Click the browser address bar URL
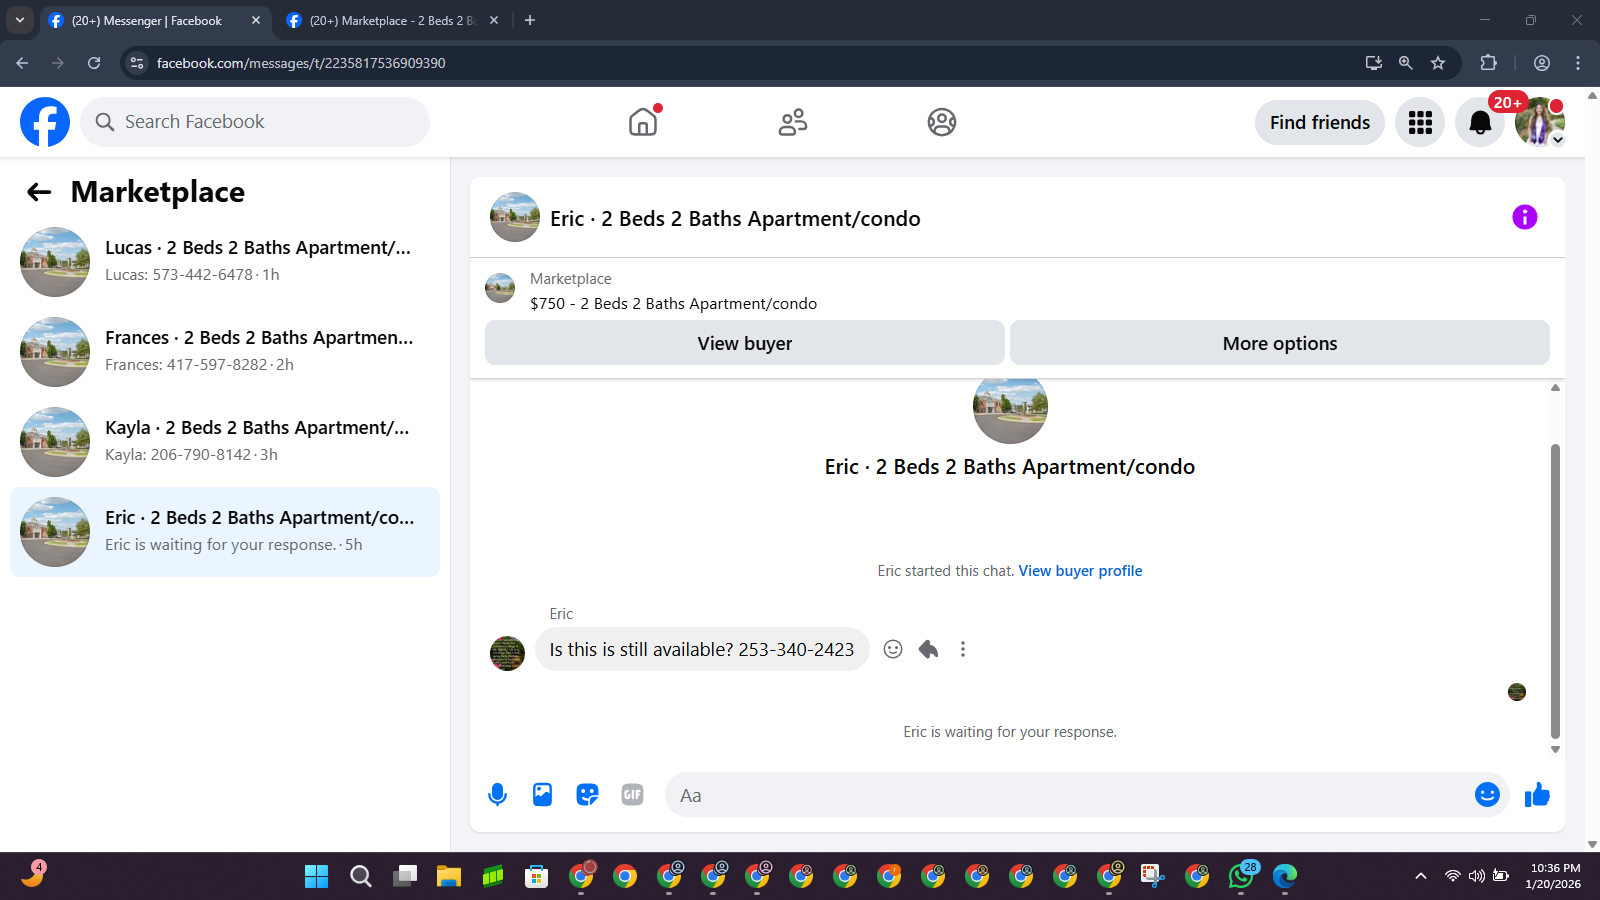This screenshot has height=900, width=1600. pos(301,63)
